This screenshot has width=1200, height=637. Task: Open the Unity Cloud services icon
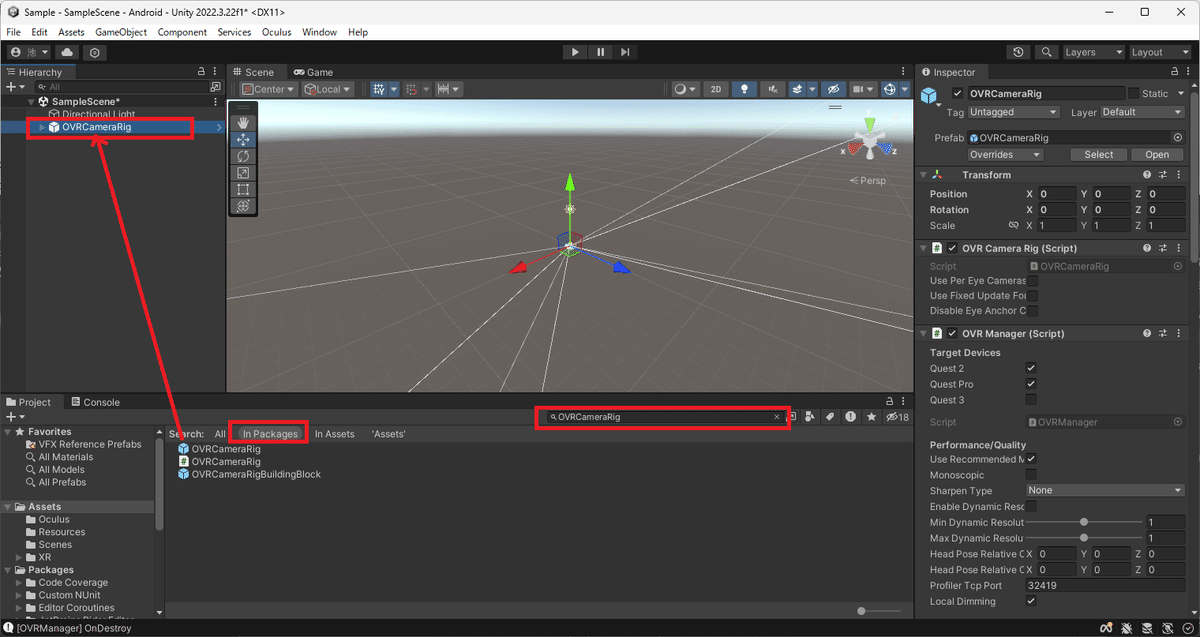[x=67, y=52]
